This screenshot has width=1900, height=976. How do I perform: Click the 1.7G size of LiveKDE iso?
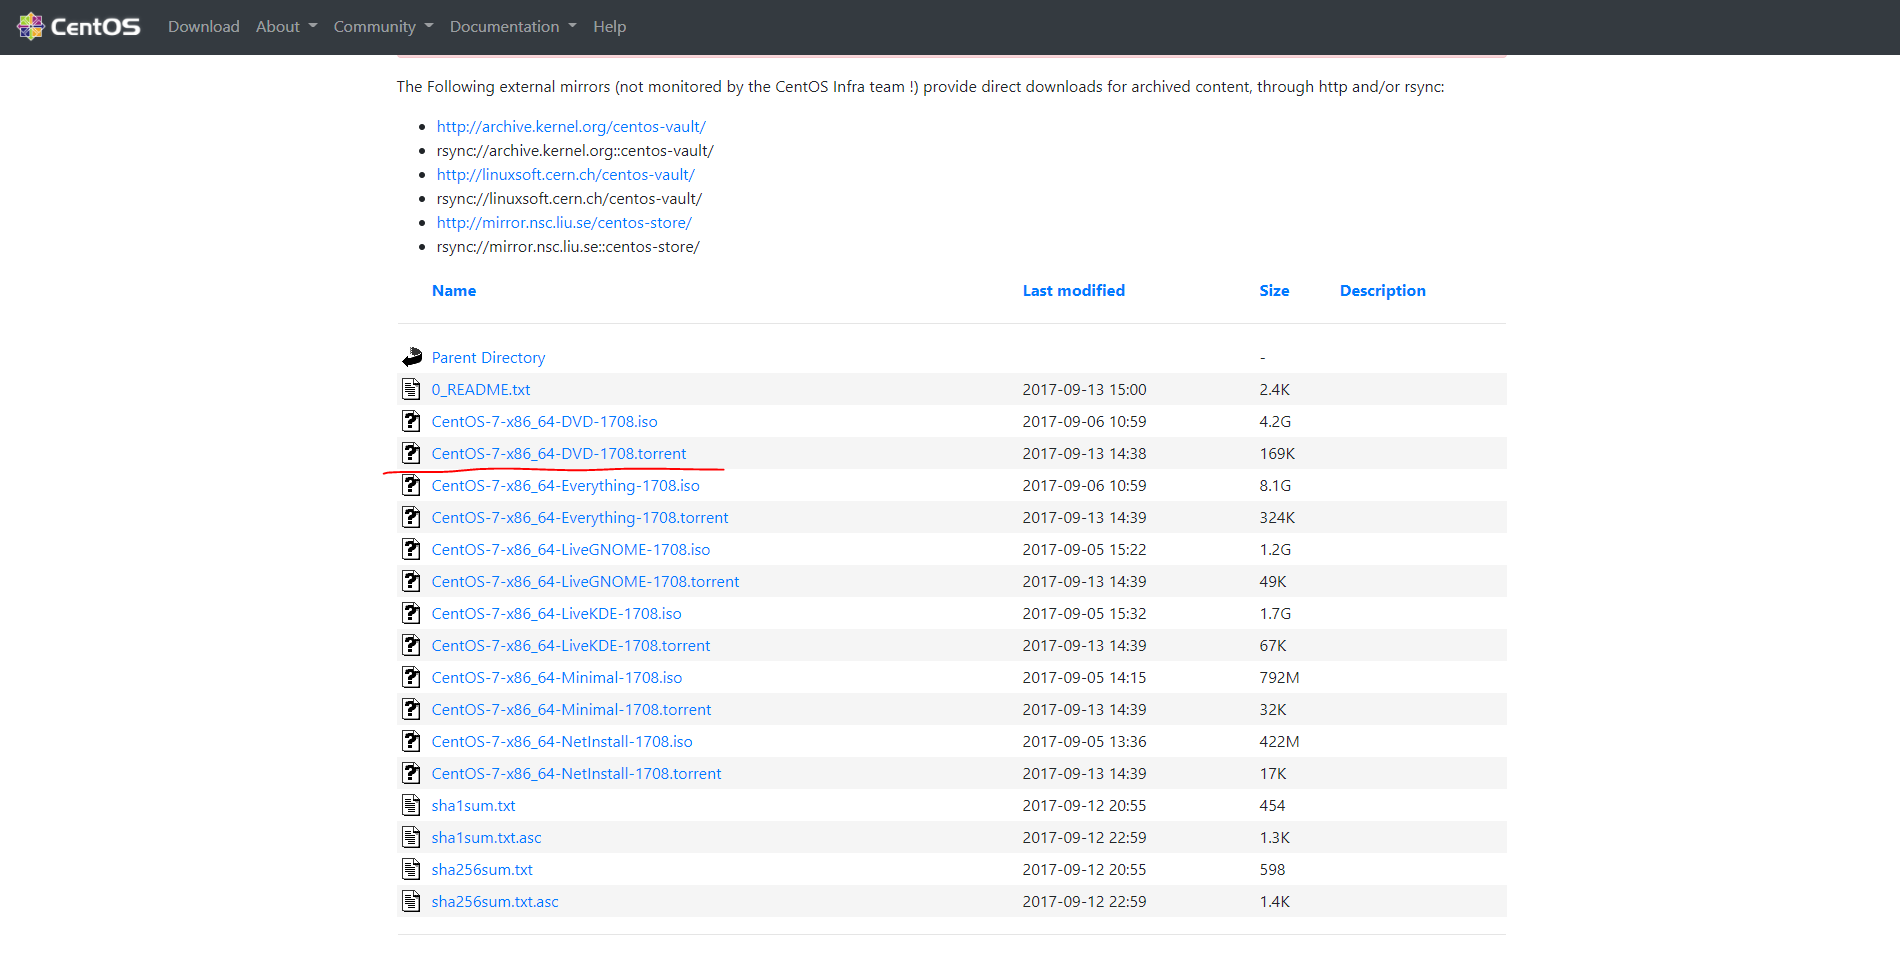pyautogui.click(x=1275, y=613)
